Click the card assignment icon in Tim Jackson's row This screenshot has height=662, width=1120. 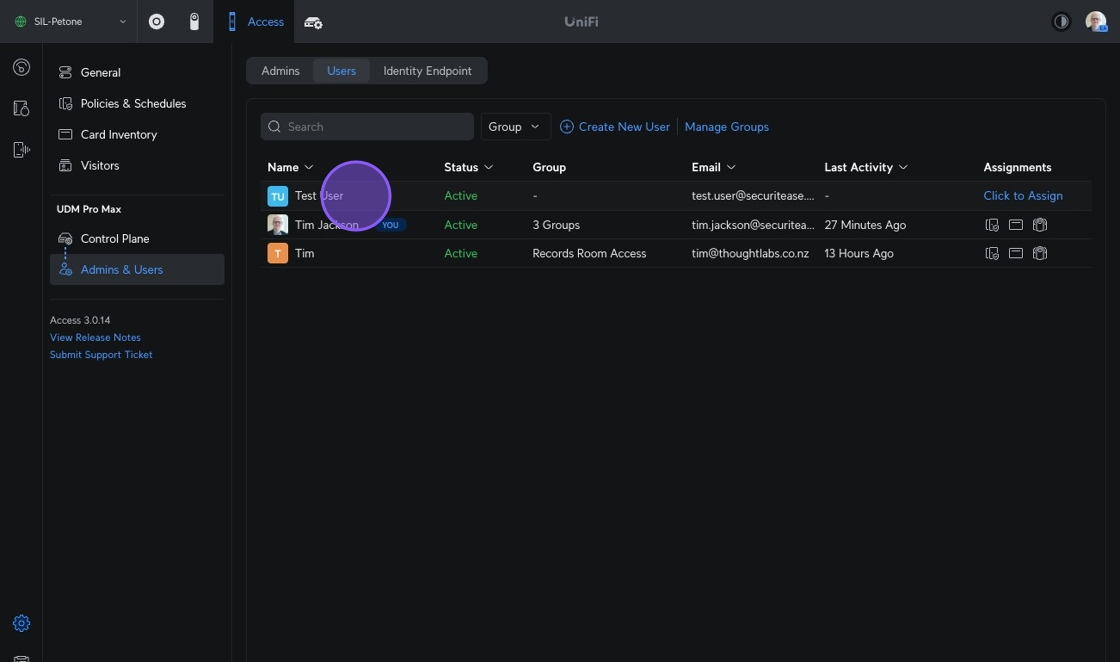(x=1015, y=225)
